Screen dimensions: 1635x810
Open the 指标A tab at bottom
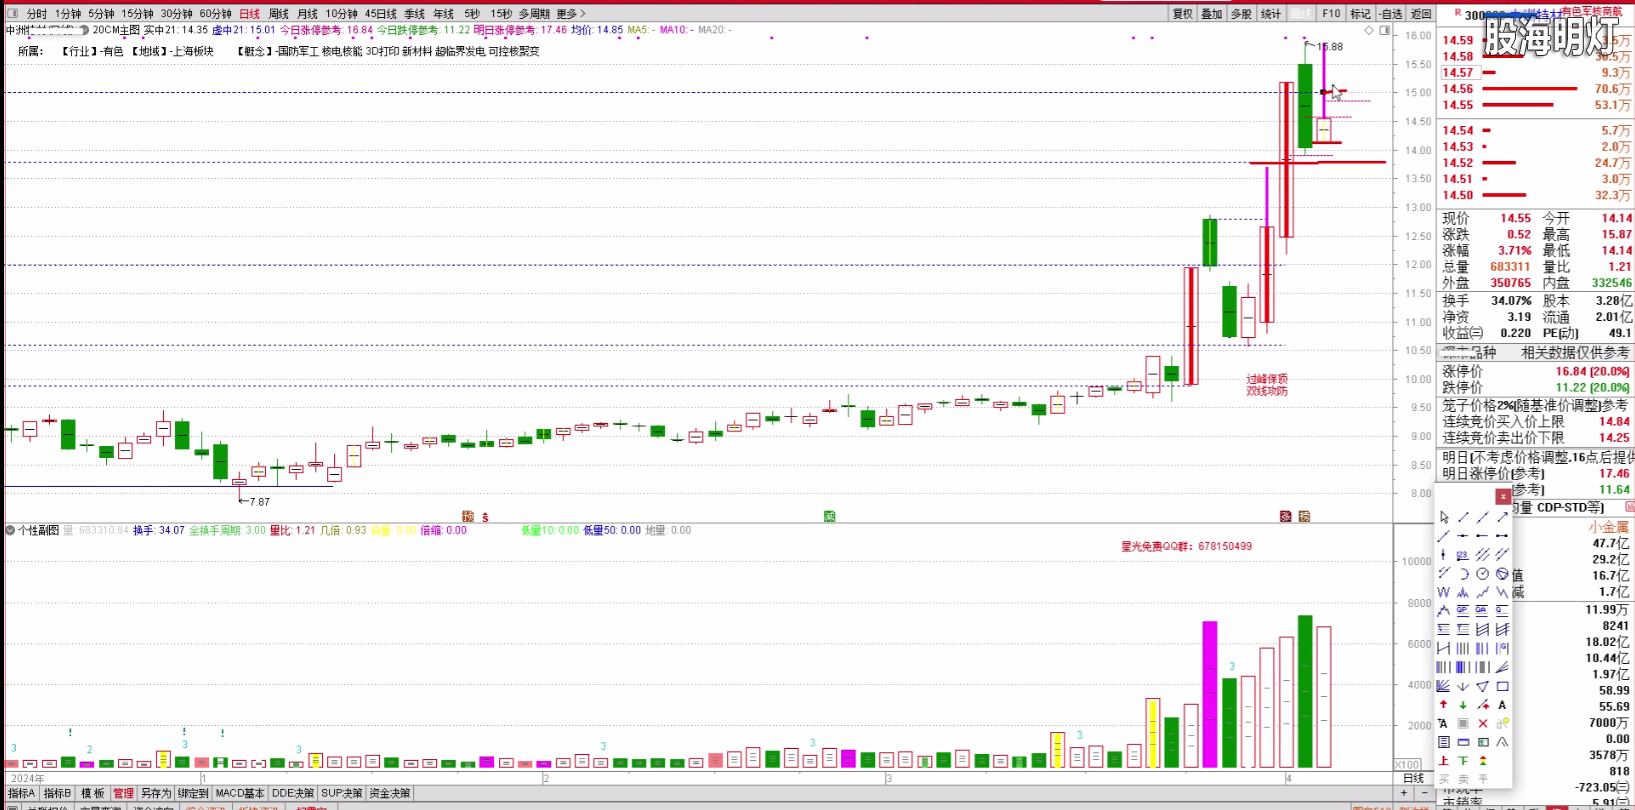21,793
